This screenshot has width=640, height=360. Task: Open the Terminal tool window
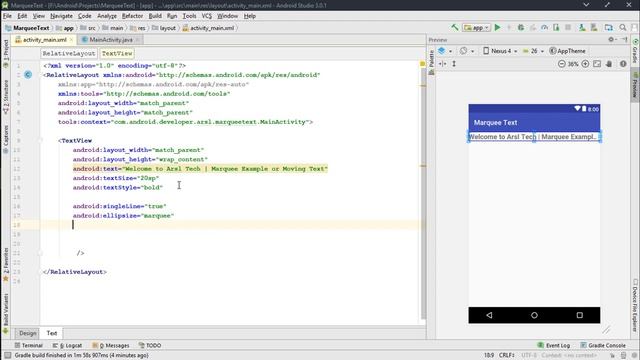[29, 345]
